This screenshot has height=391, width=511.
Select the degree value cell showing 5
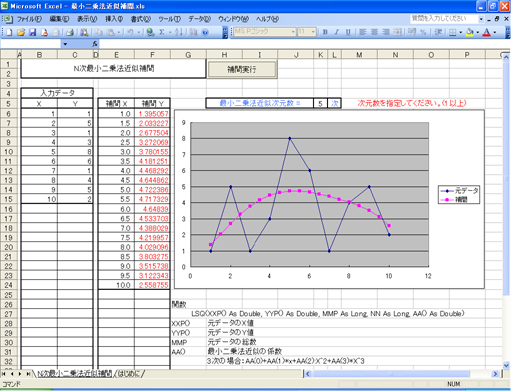(320, 103)
